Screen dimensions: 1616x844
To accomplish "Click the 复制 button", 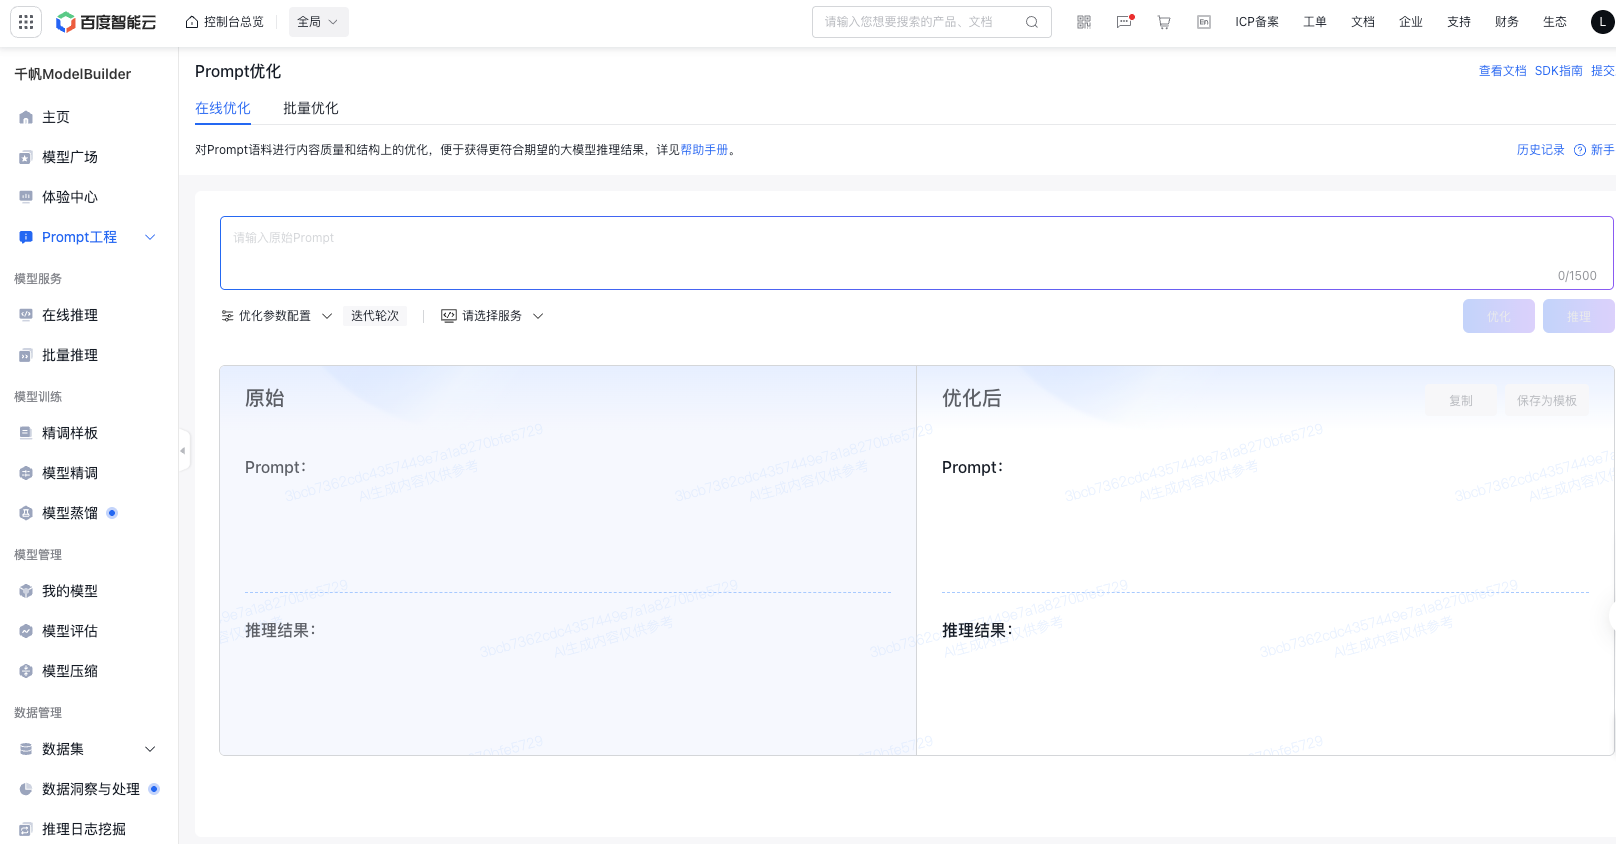I will point(1461,400).
